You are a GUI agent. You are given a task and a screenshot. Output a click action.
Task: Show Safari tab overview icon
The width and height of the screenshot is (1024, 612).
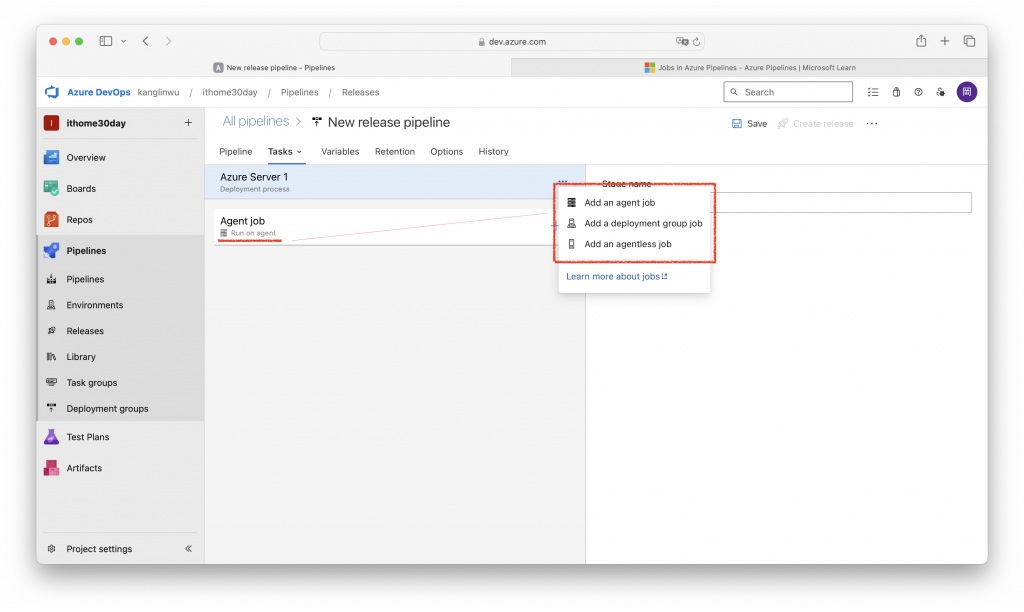coord(969,41)
